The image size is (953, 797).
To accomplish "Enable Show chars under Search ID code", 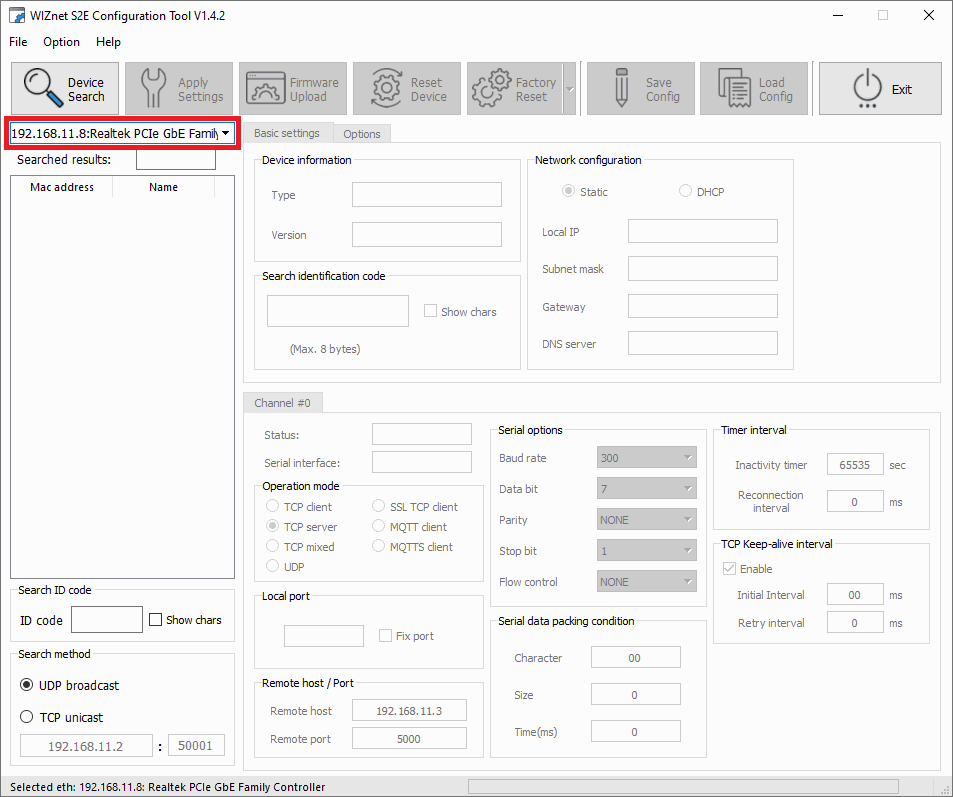I will click(155, 620).
